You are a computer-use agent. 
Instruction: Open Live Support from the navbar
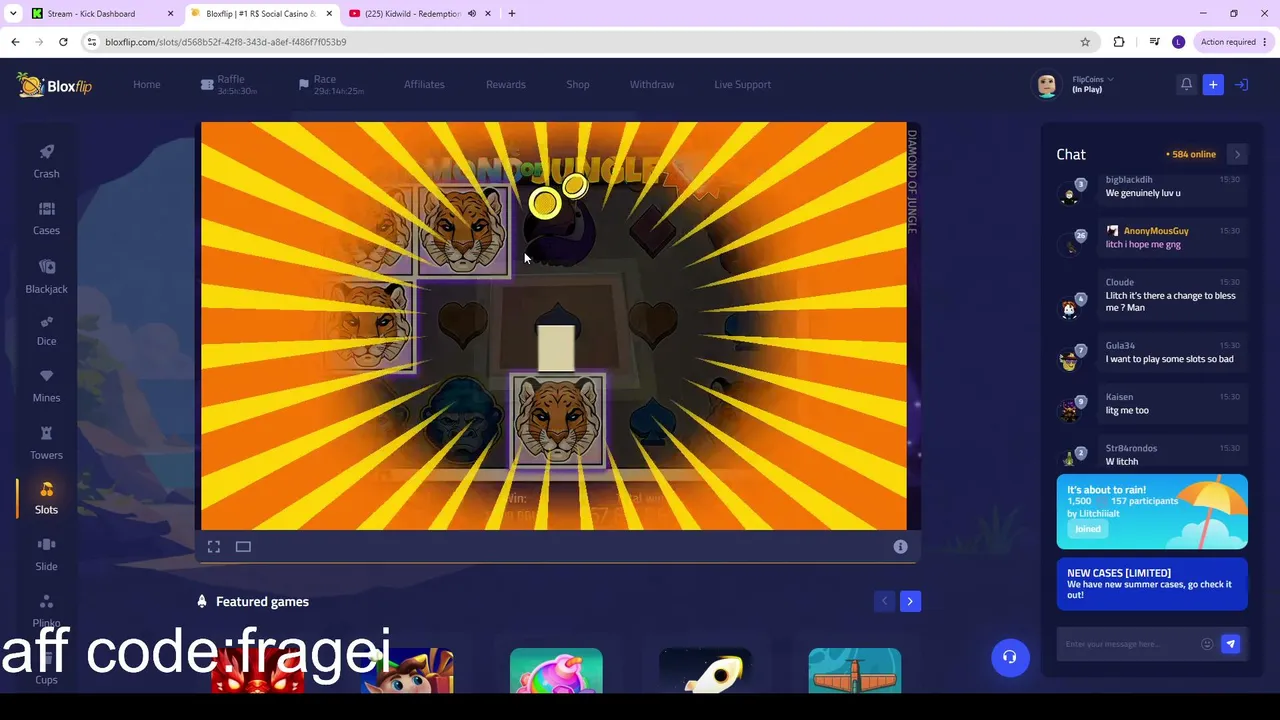743,85
